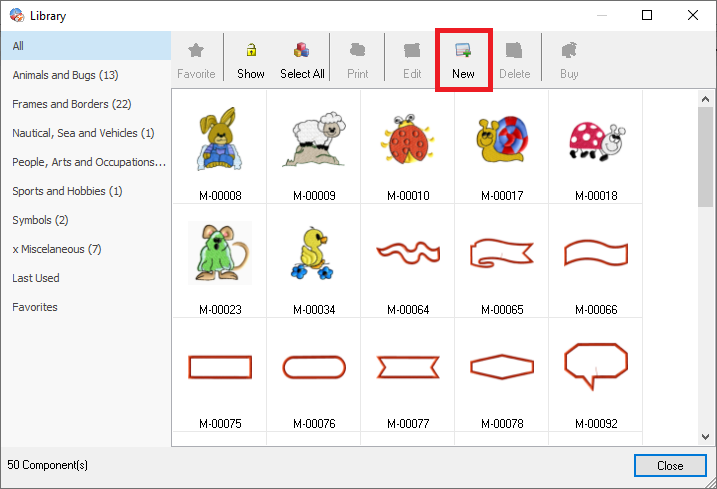Click the scrollbar down arrow
717x489 pixels.
coord(705,437)
